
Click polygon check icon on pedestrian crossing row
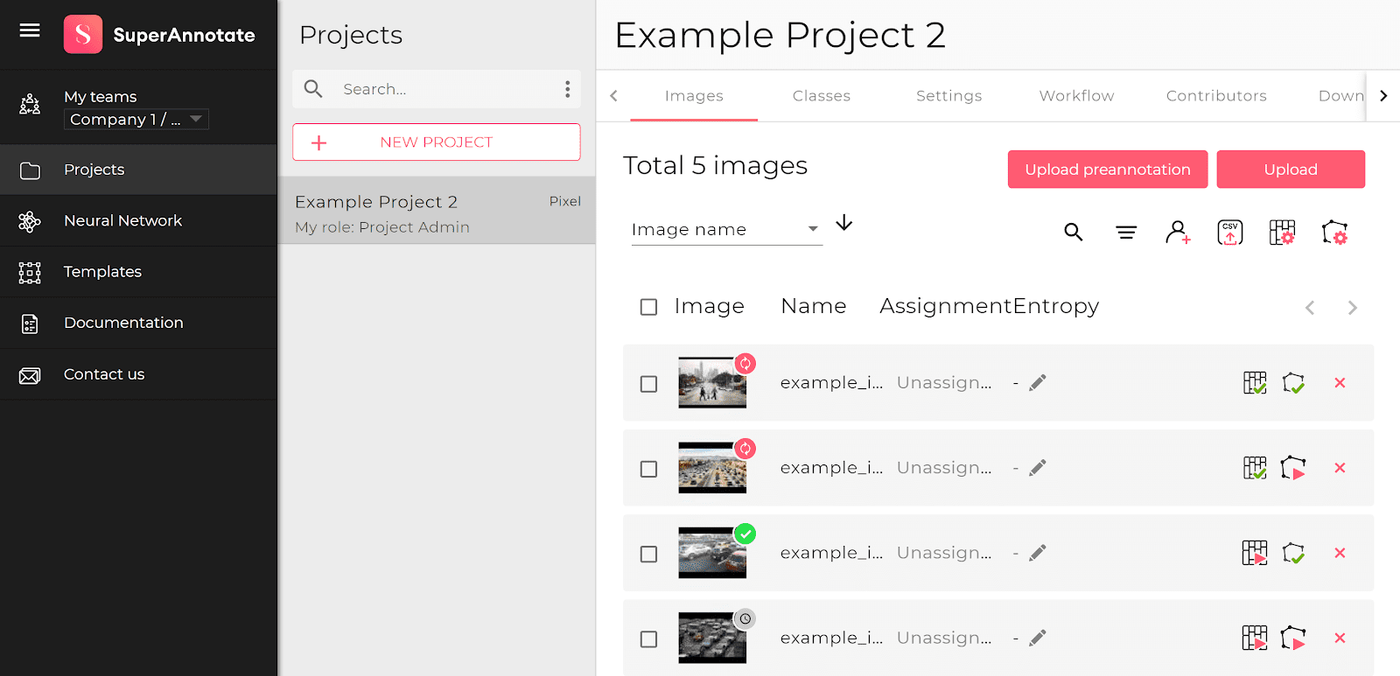(x=1294, y=383)
